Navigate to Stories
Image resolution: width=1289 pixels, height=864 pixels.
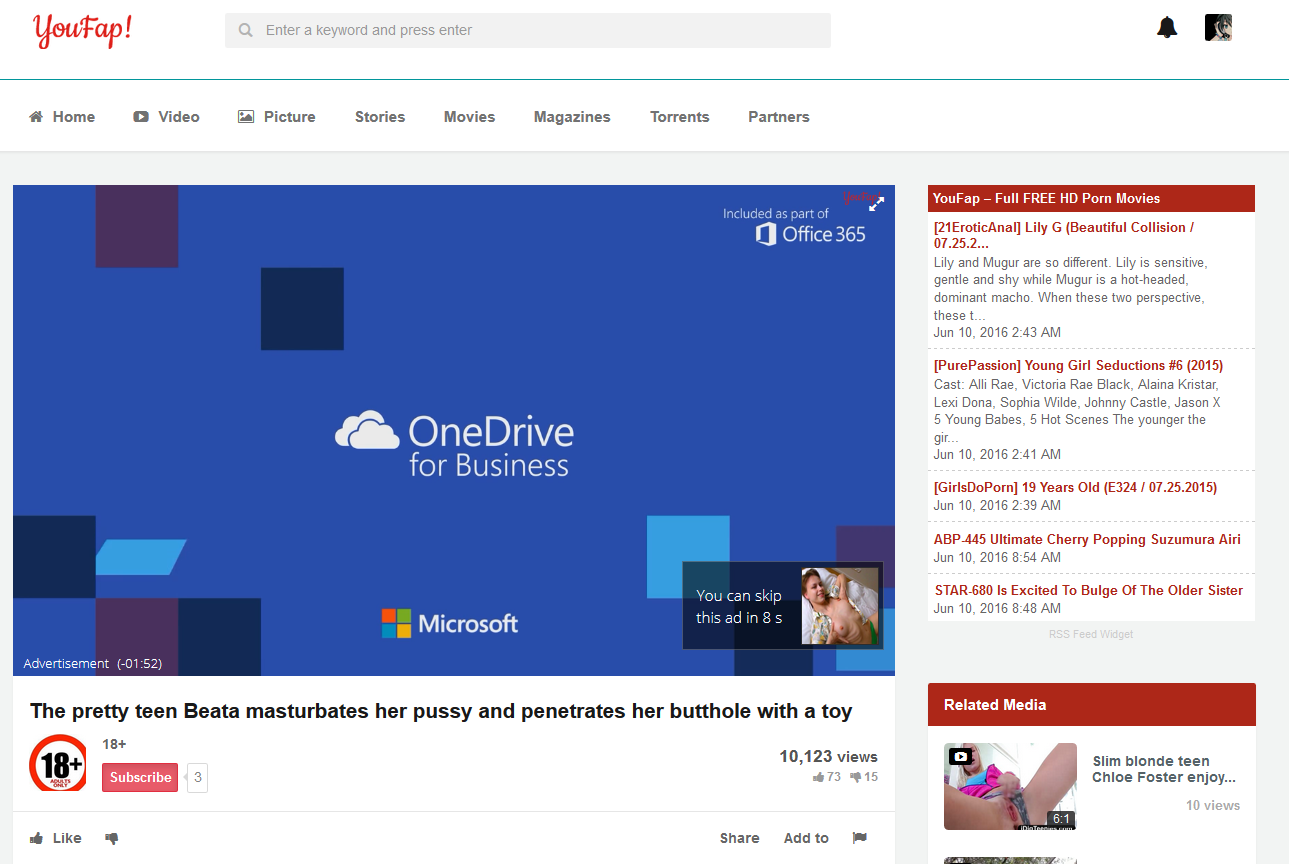[x=380, y=117]
